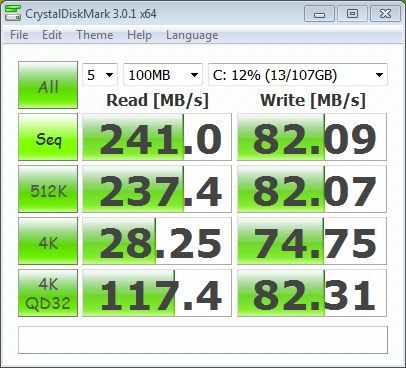Run all benchmarks with All button
Viewport: 406px width, 368px height.
pos(48,85)
